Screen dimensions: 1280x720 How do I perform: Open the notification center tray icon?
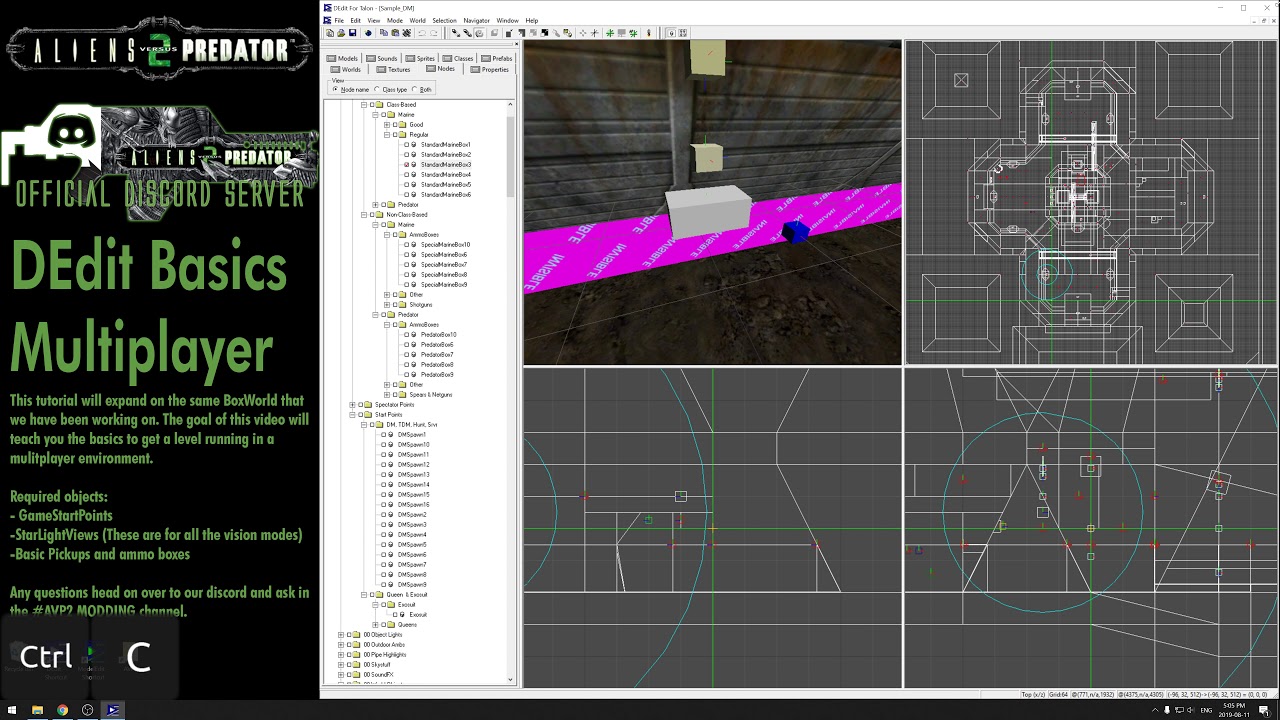[x=1264, y=710]
